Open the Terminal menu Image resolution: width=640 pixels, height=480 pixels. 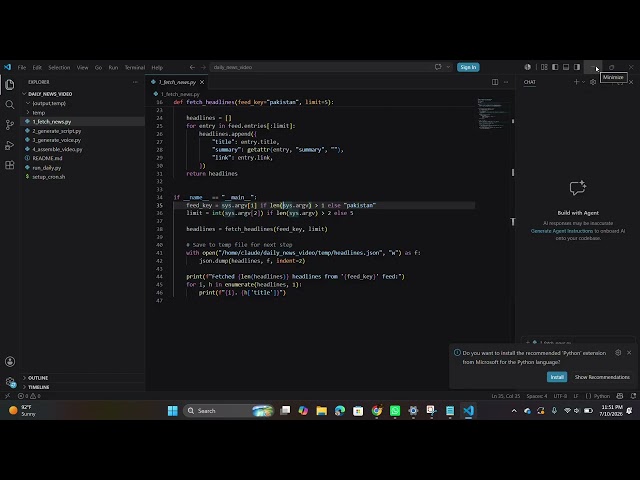click(135, 67)
